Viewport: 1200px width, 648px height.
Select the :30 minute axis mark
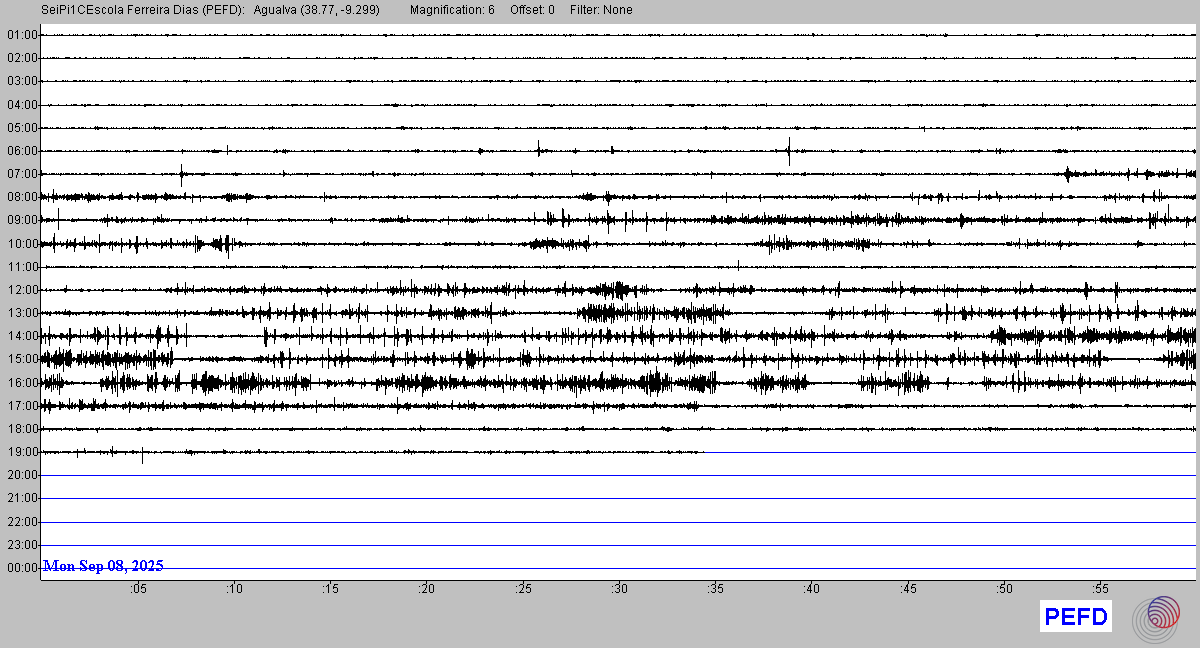(619, 590)
